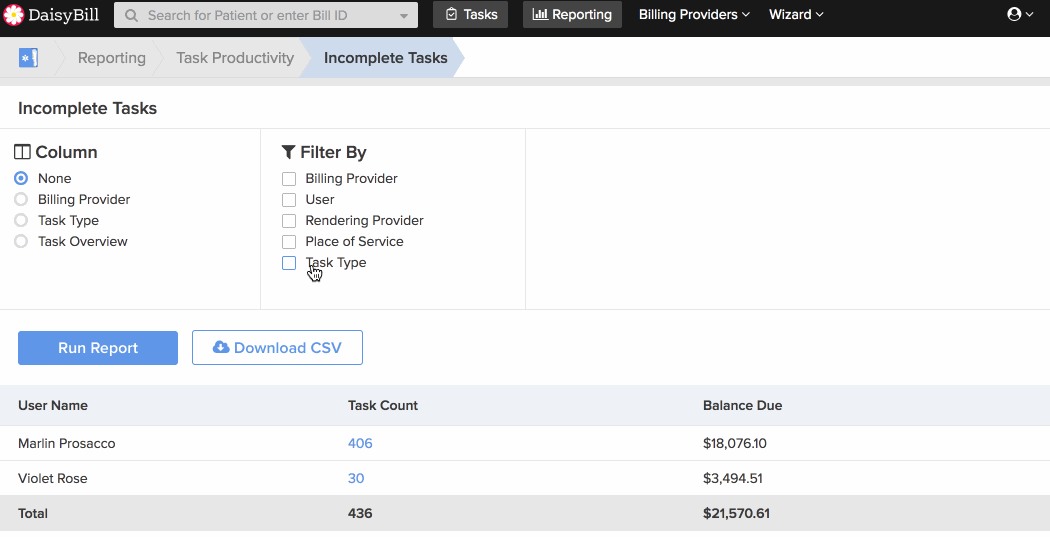Enable the Task Type filter checkbox
The image size is (1050, 537).
[x=289, y=263]
